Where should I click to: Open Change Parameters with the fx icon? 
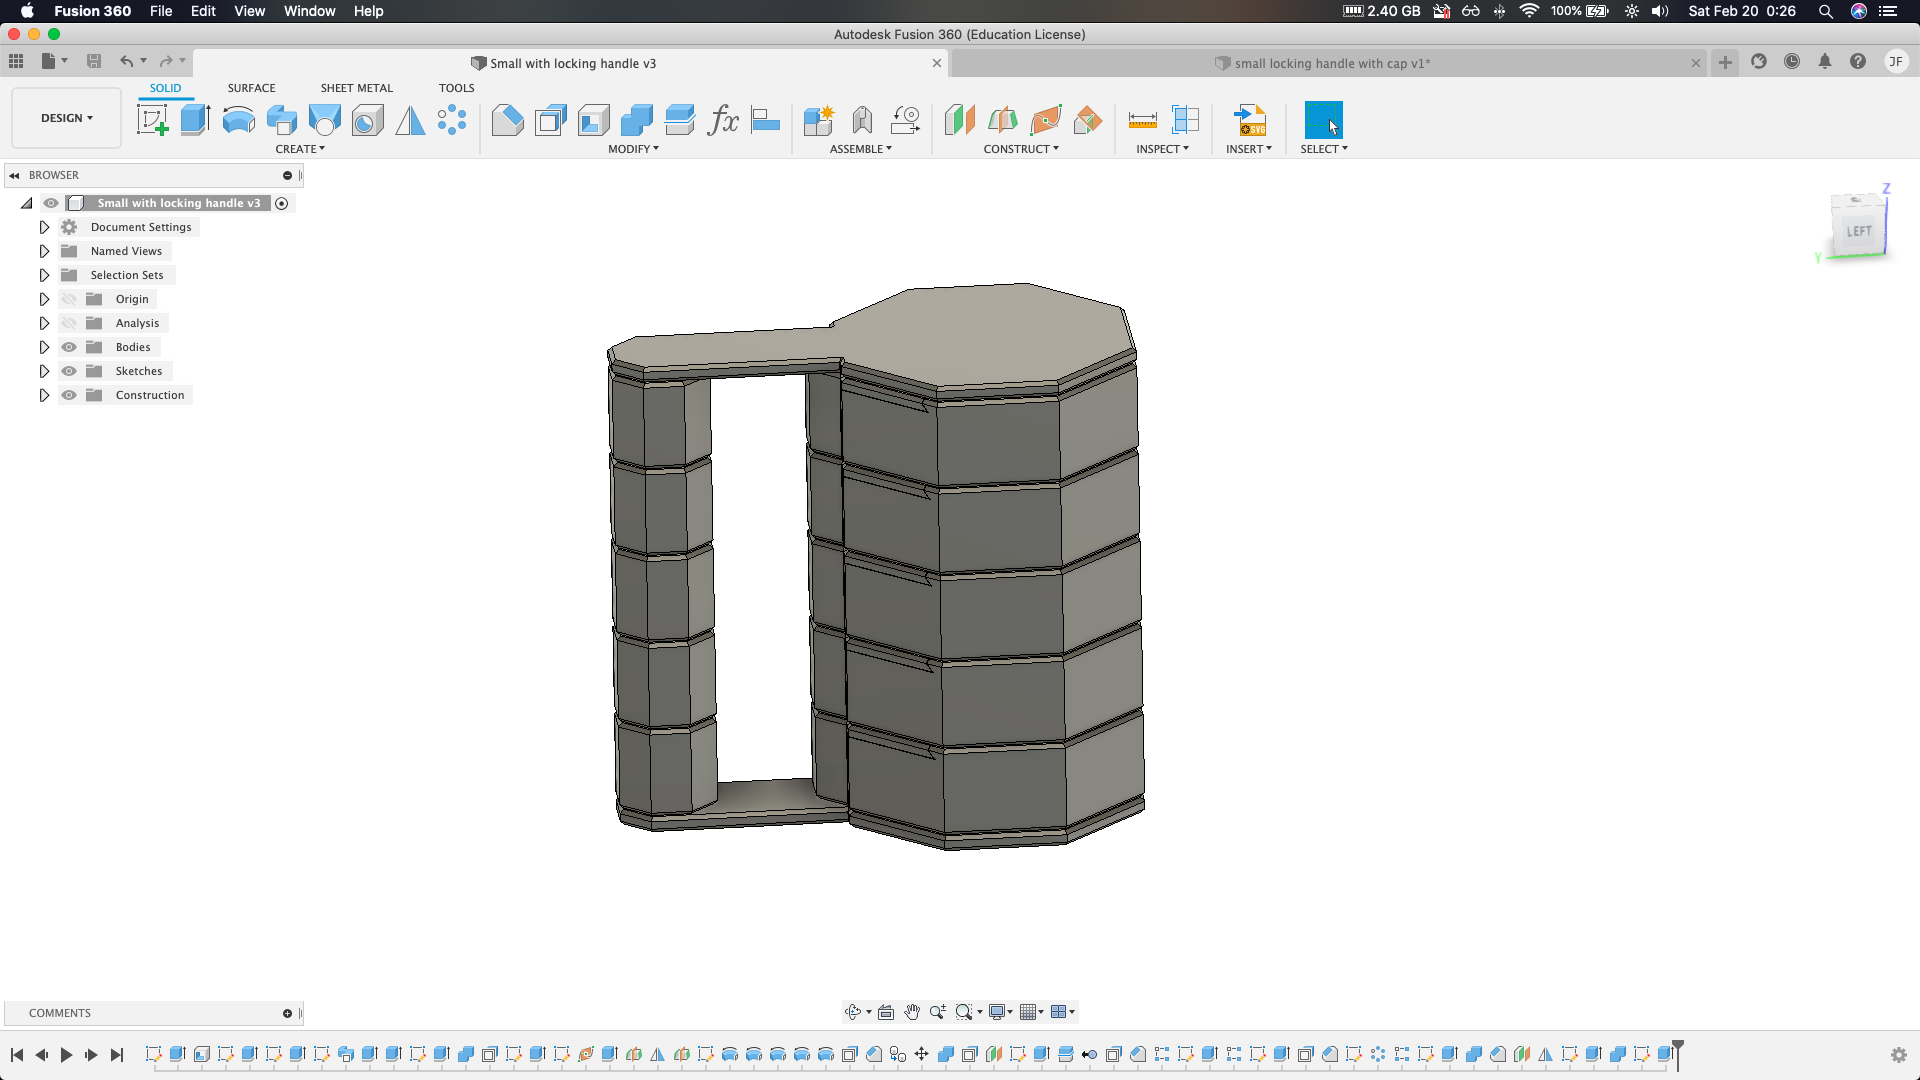724,120
